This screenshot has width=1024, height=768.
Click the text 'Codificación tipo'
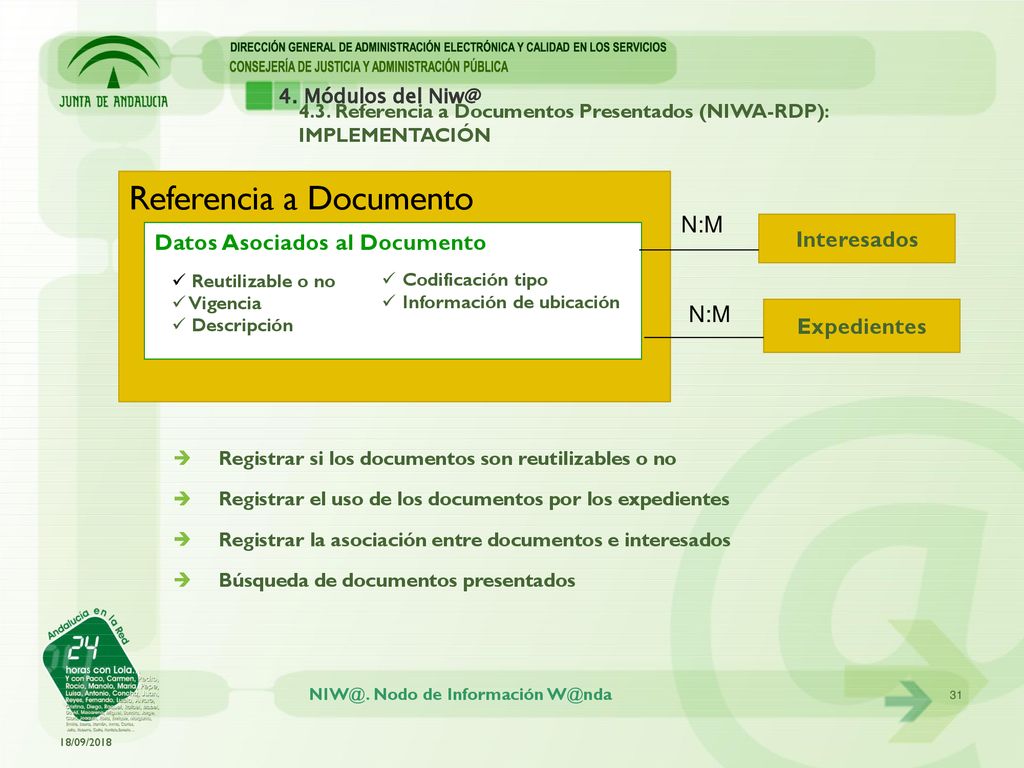pos(475,280)
